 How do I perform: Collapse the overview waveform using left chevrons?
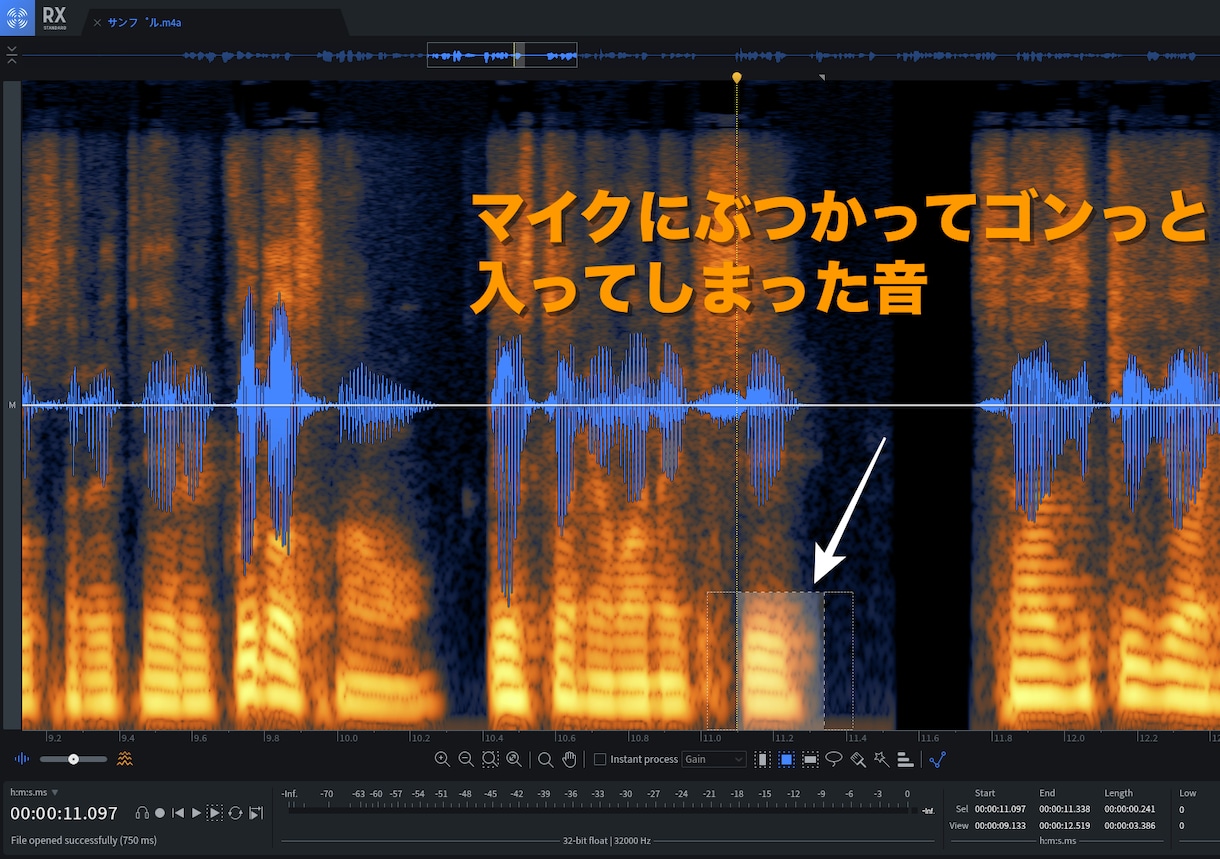(11, 55)
